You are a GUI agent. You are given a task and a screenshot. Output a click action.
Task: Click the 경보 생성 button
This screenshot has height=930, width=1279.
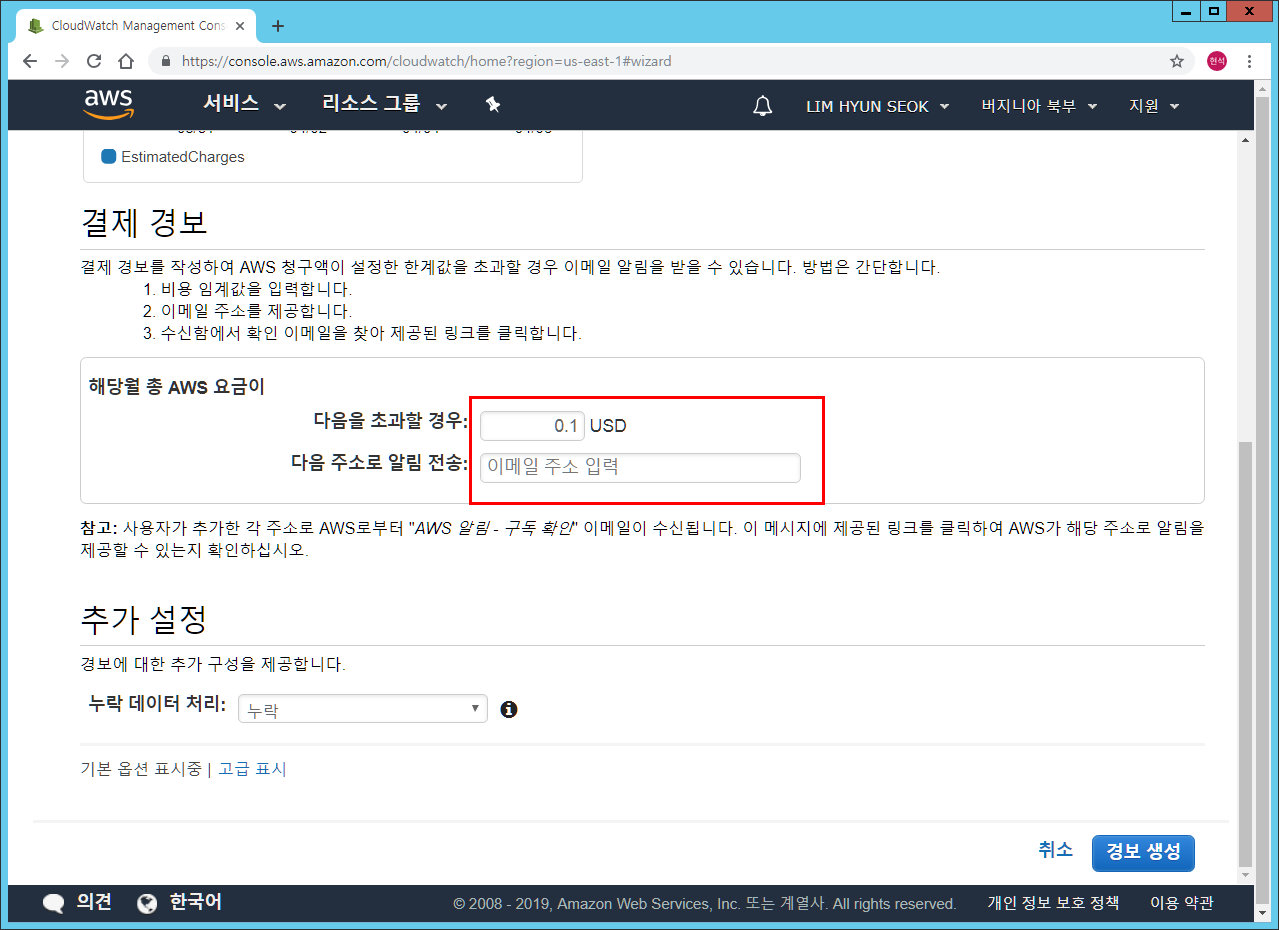(x=1143, y=852)
